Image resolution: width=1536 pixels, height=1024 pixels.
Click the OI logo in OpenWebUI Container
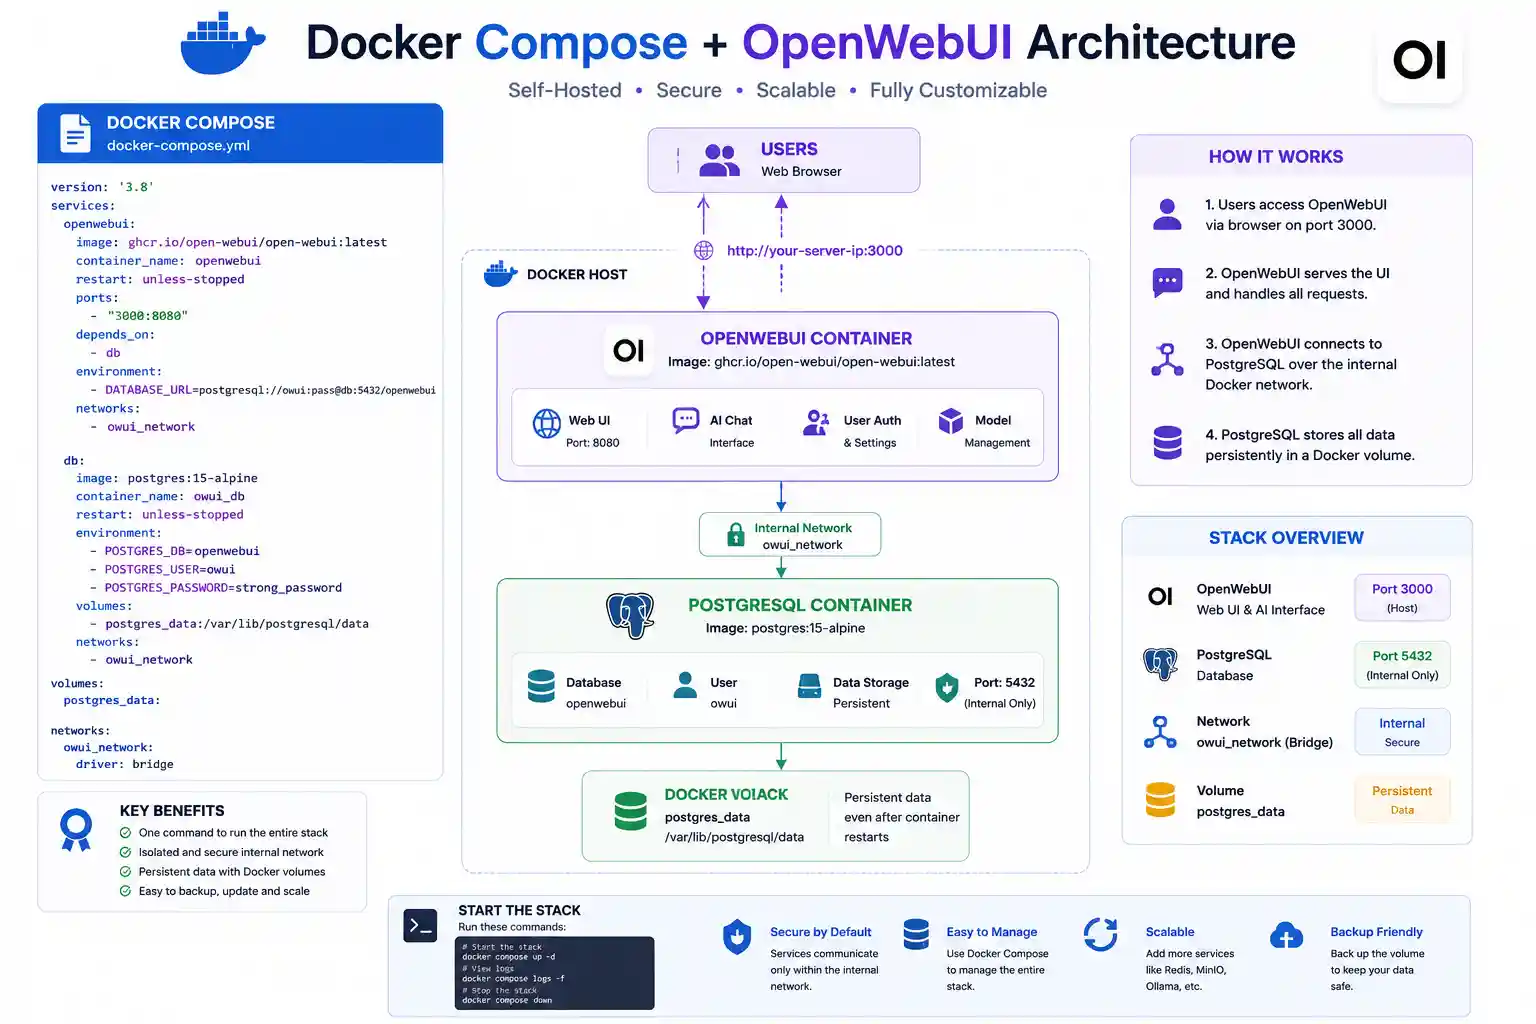click(629, 350)
